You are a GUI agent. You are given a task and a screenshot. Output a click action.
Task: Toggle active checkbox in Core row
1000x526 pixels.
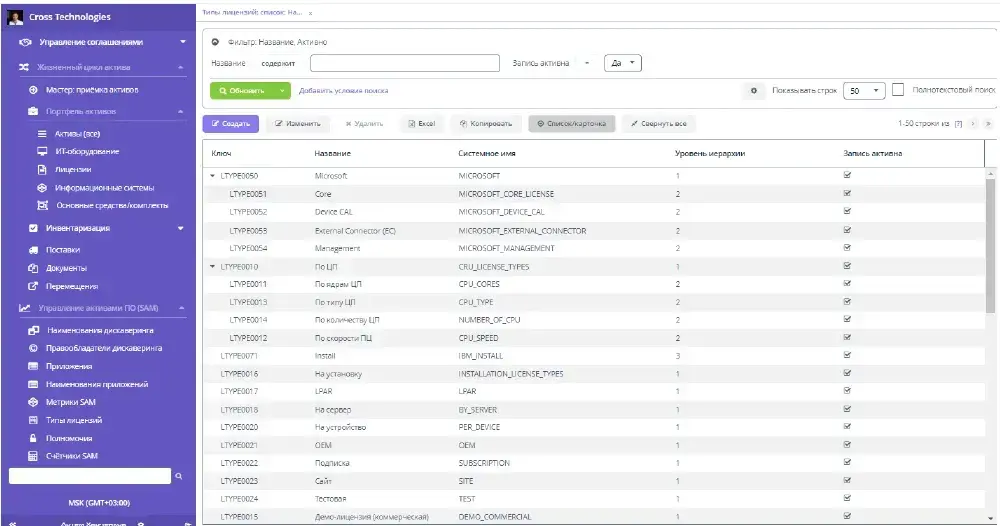tap(848, 193)
